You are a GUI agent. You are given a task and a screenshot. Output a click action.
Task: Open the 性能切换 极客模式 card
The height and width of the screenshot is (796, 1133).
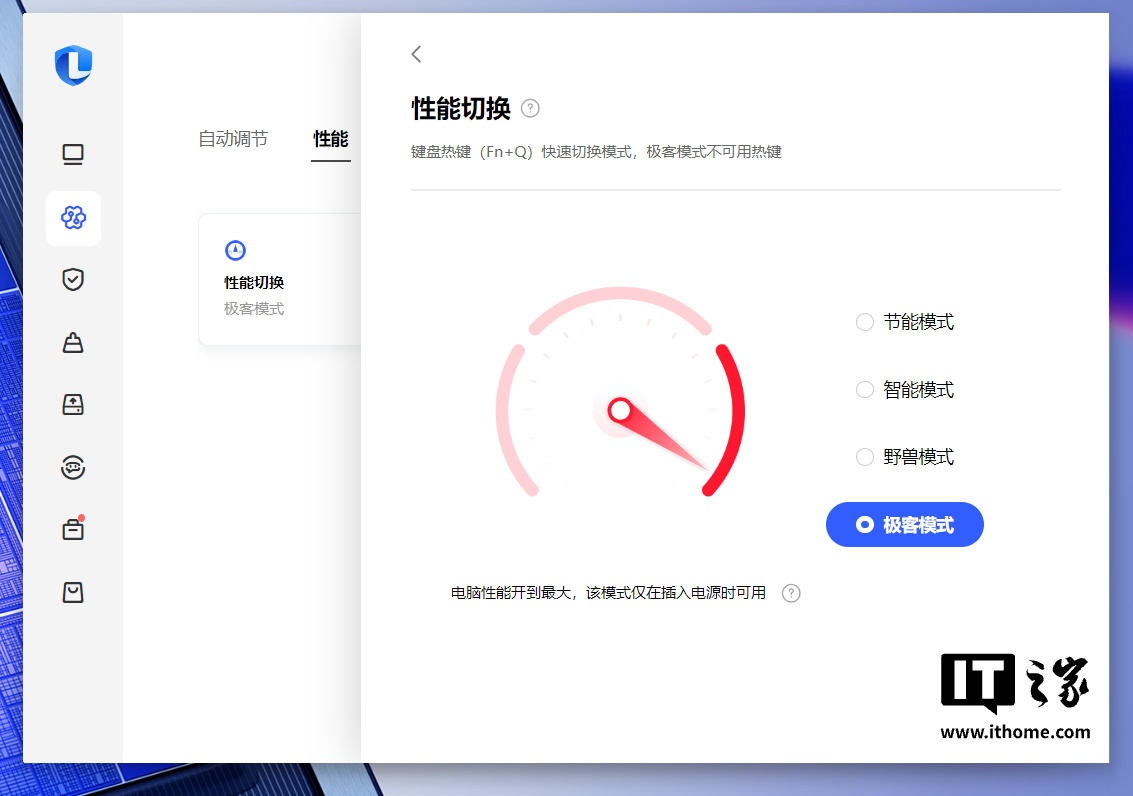[x=280, y=279]
